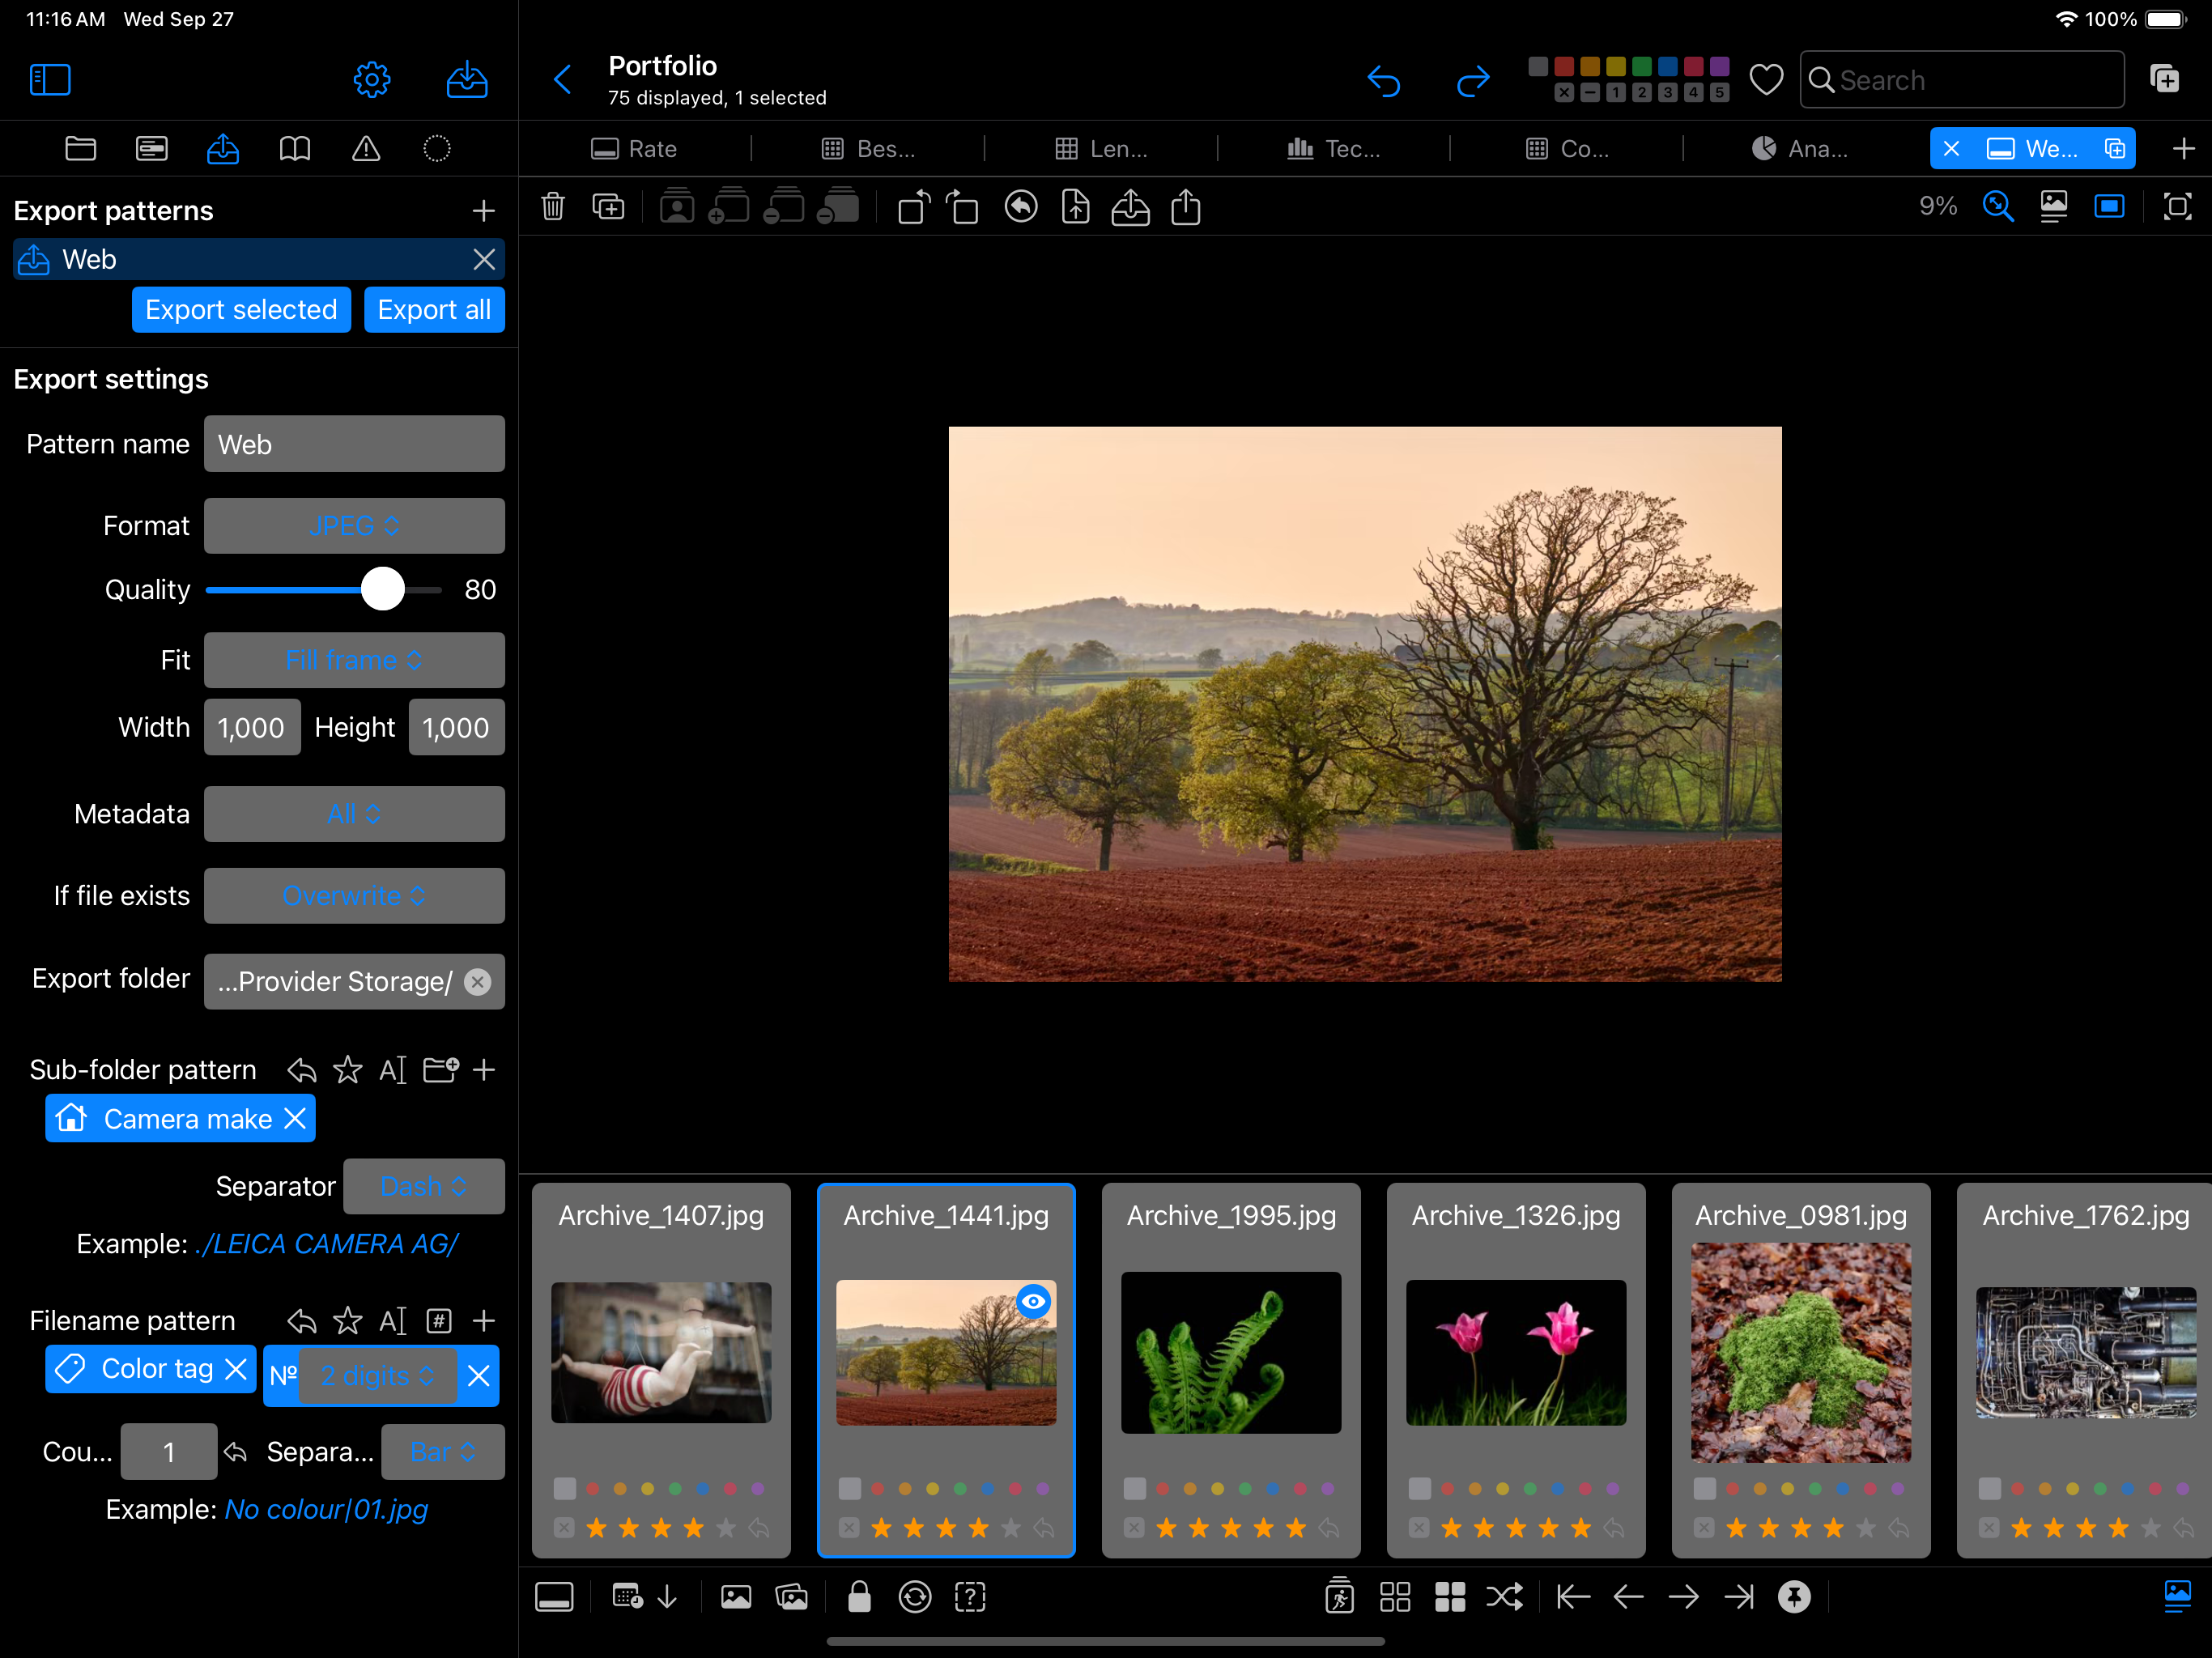
Task: Open the filename Separator Bar dropdown
Action: (443, 1452)
